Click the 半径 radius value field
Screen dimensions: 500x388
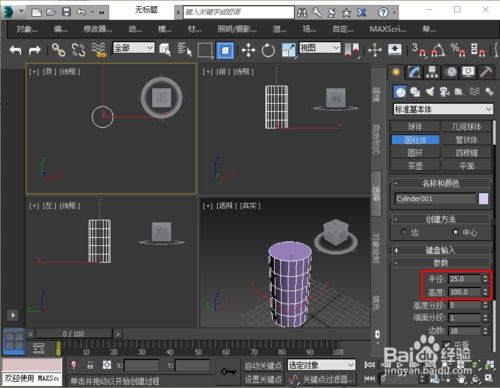(465, 279)
